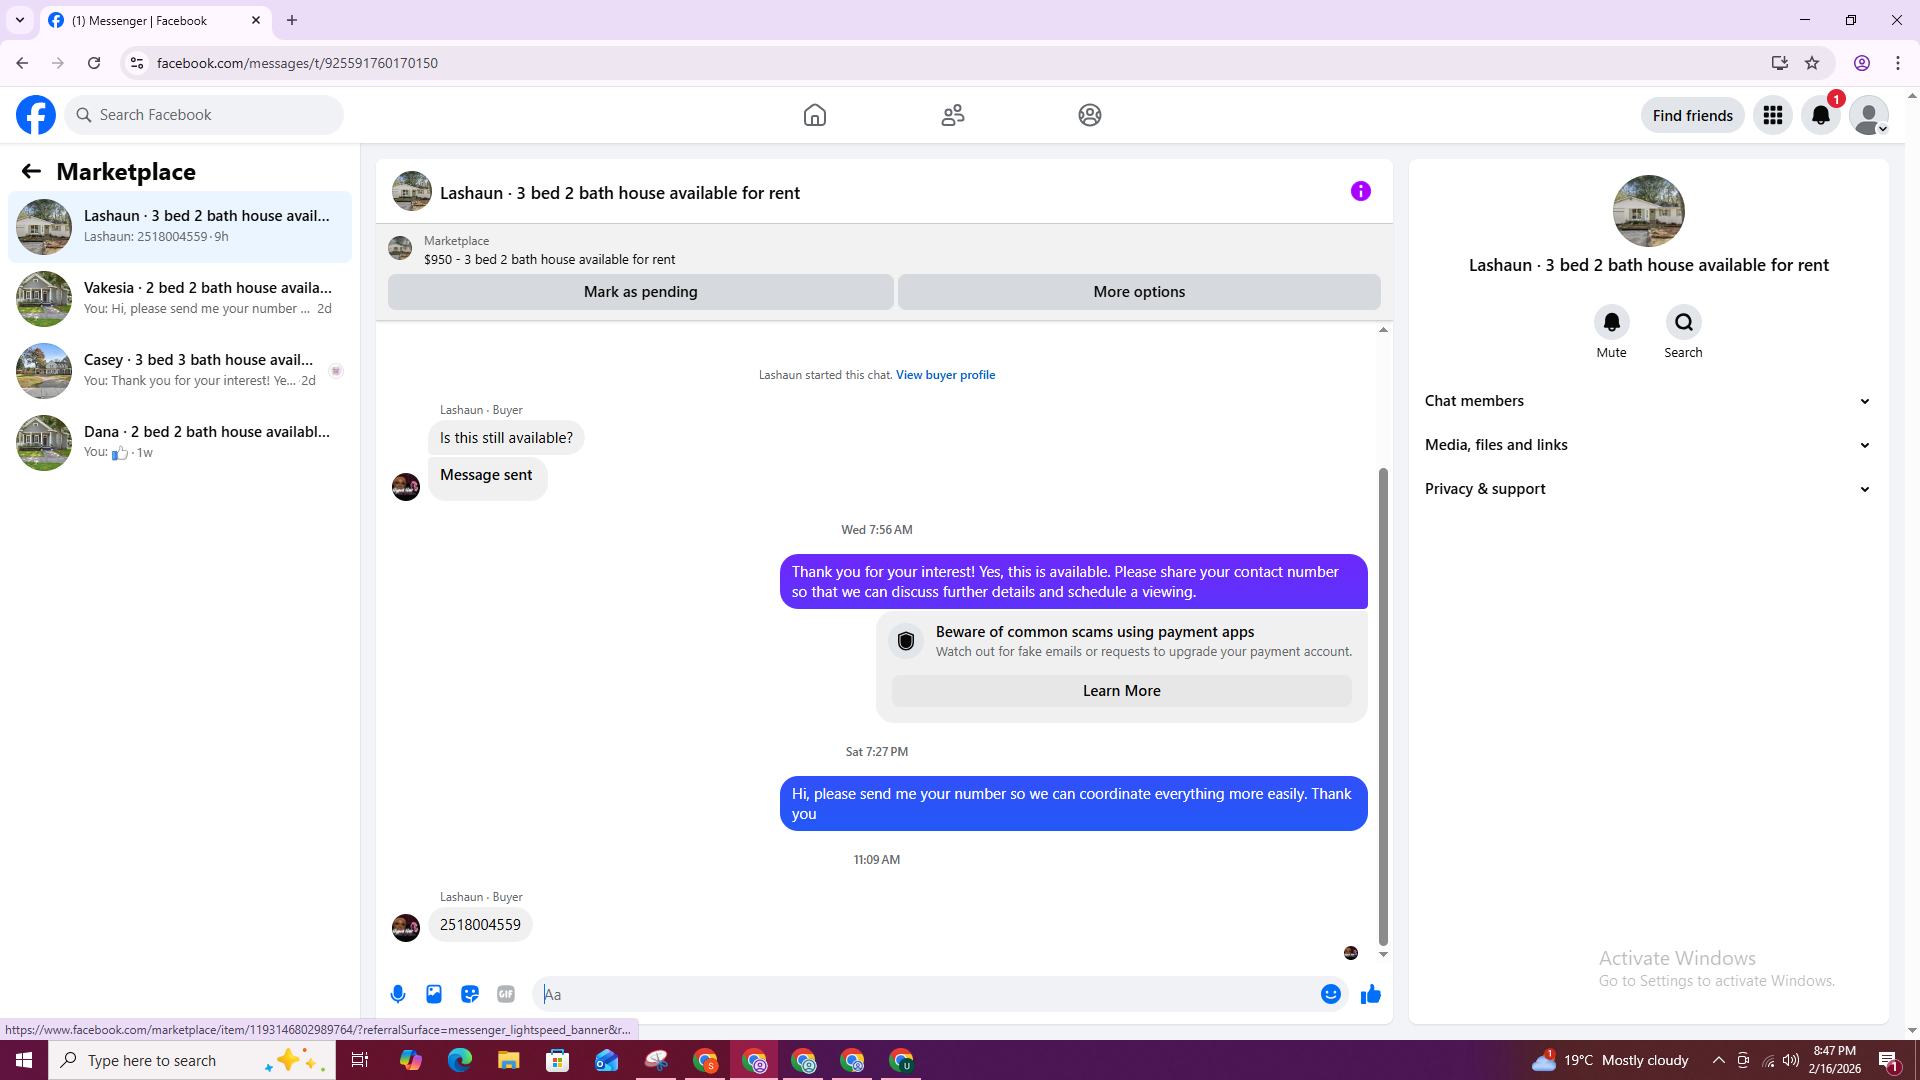Viewport: 1920px width, 1080px height.
Task: Send a thumbs-up like
Action: 1371,994
